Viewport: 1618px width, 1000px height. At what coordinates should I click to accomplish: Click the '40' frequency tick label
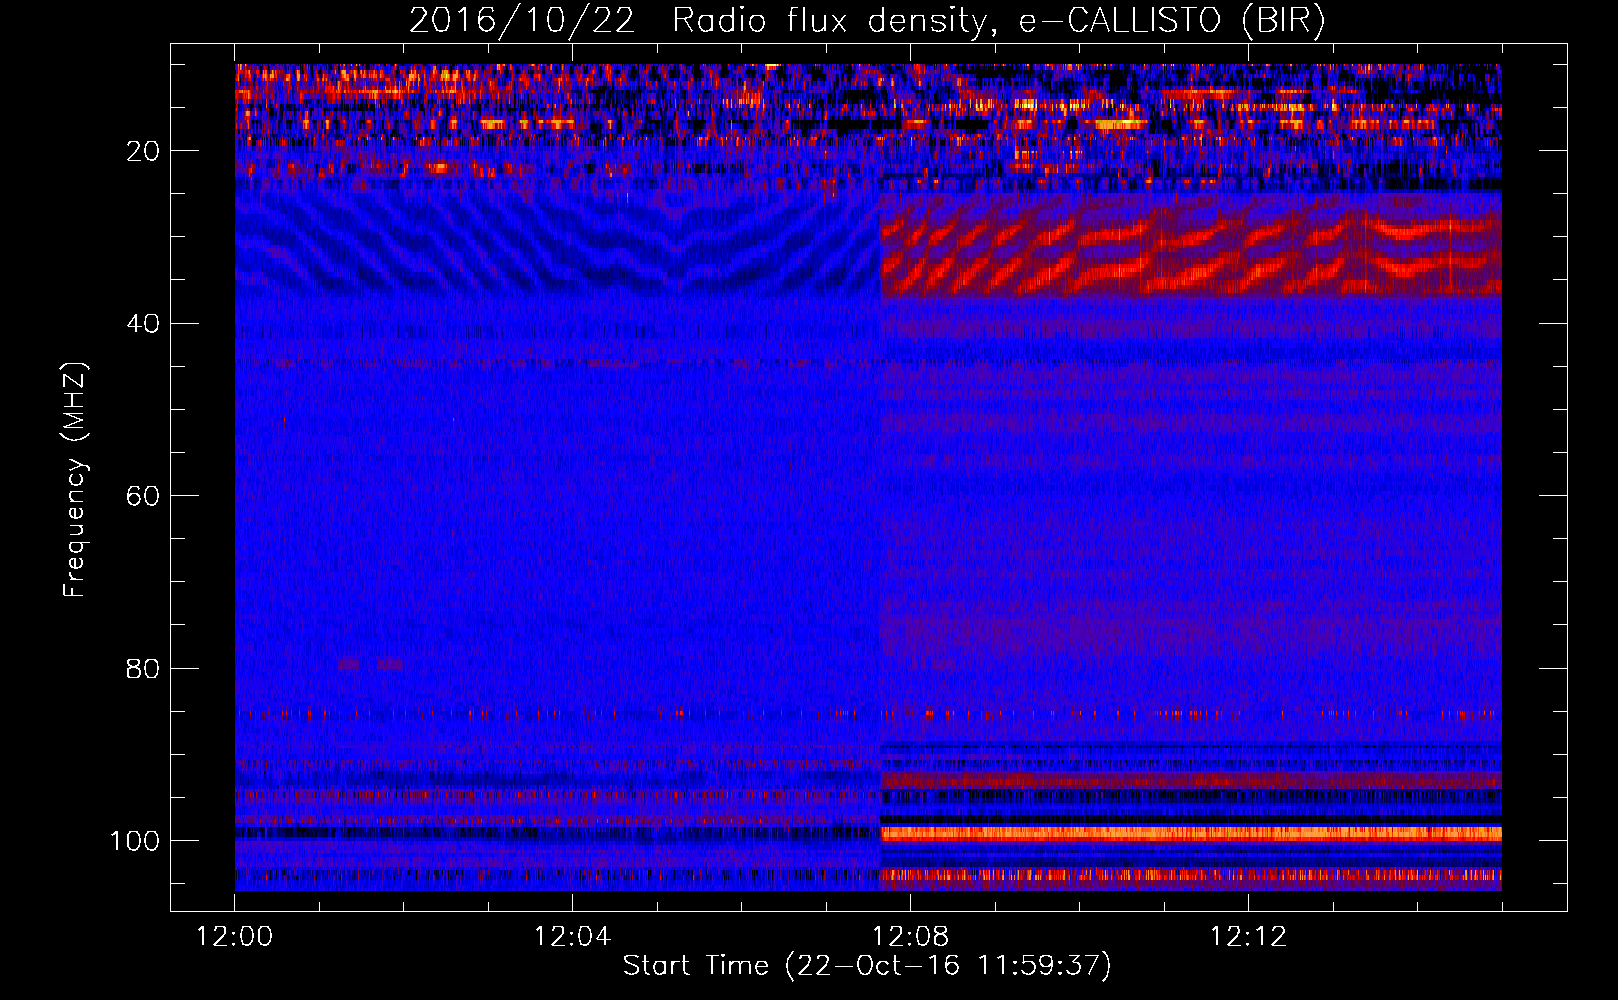pos(143,324)
